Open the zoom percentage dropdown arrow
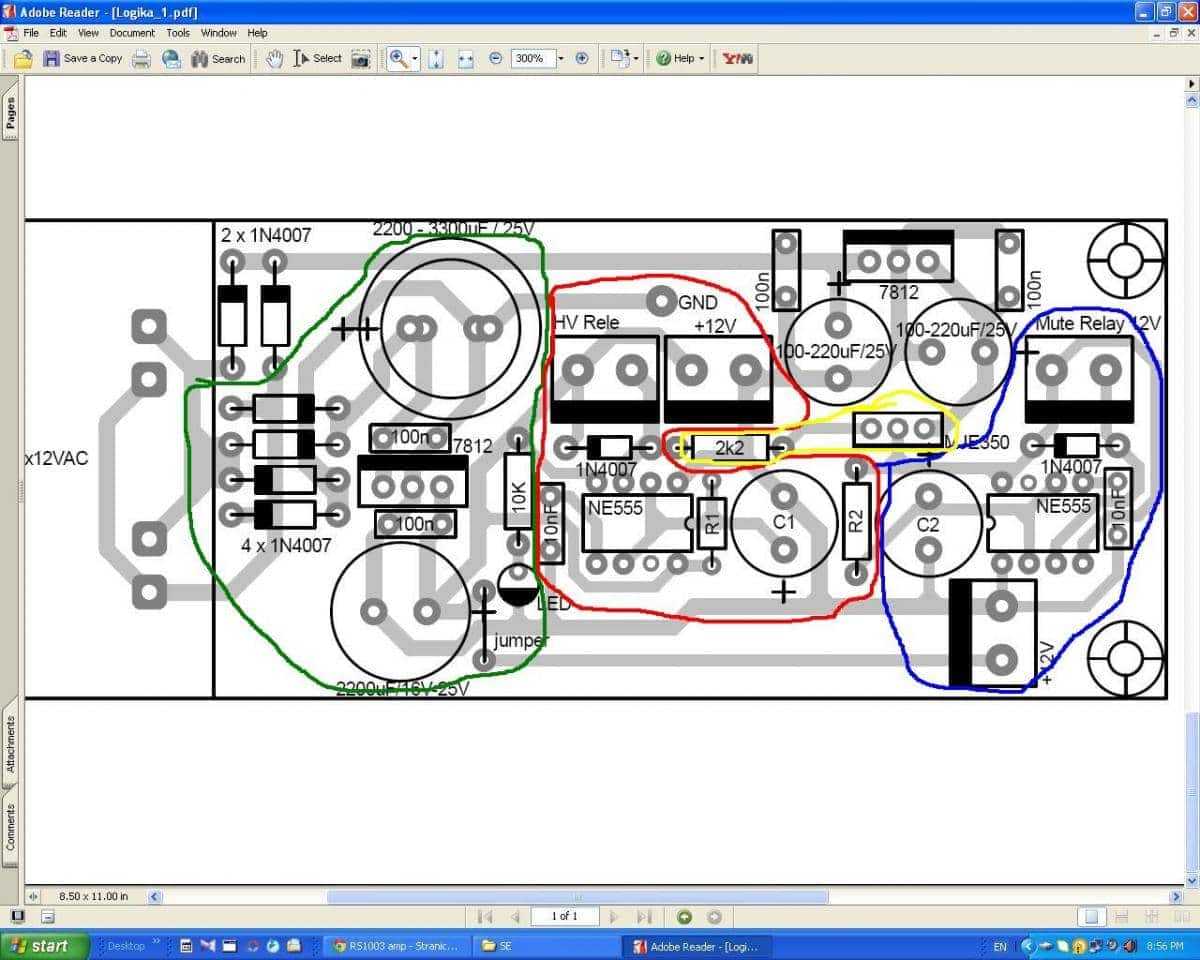The image size is (1200, 960). coord(561,59)
